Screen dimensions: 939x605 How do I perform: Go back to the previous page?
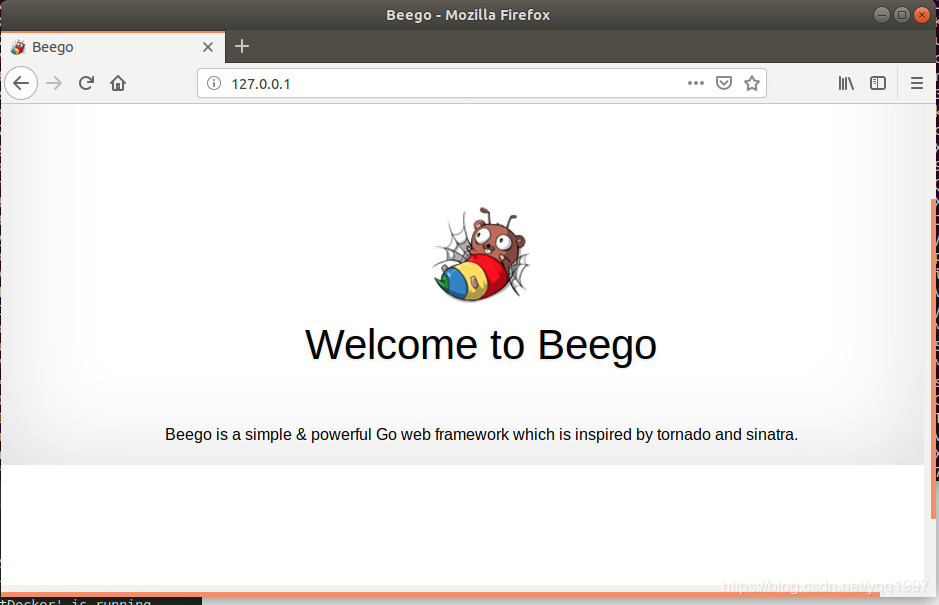[x=22, y=83]
